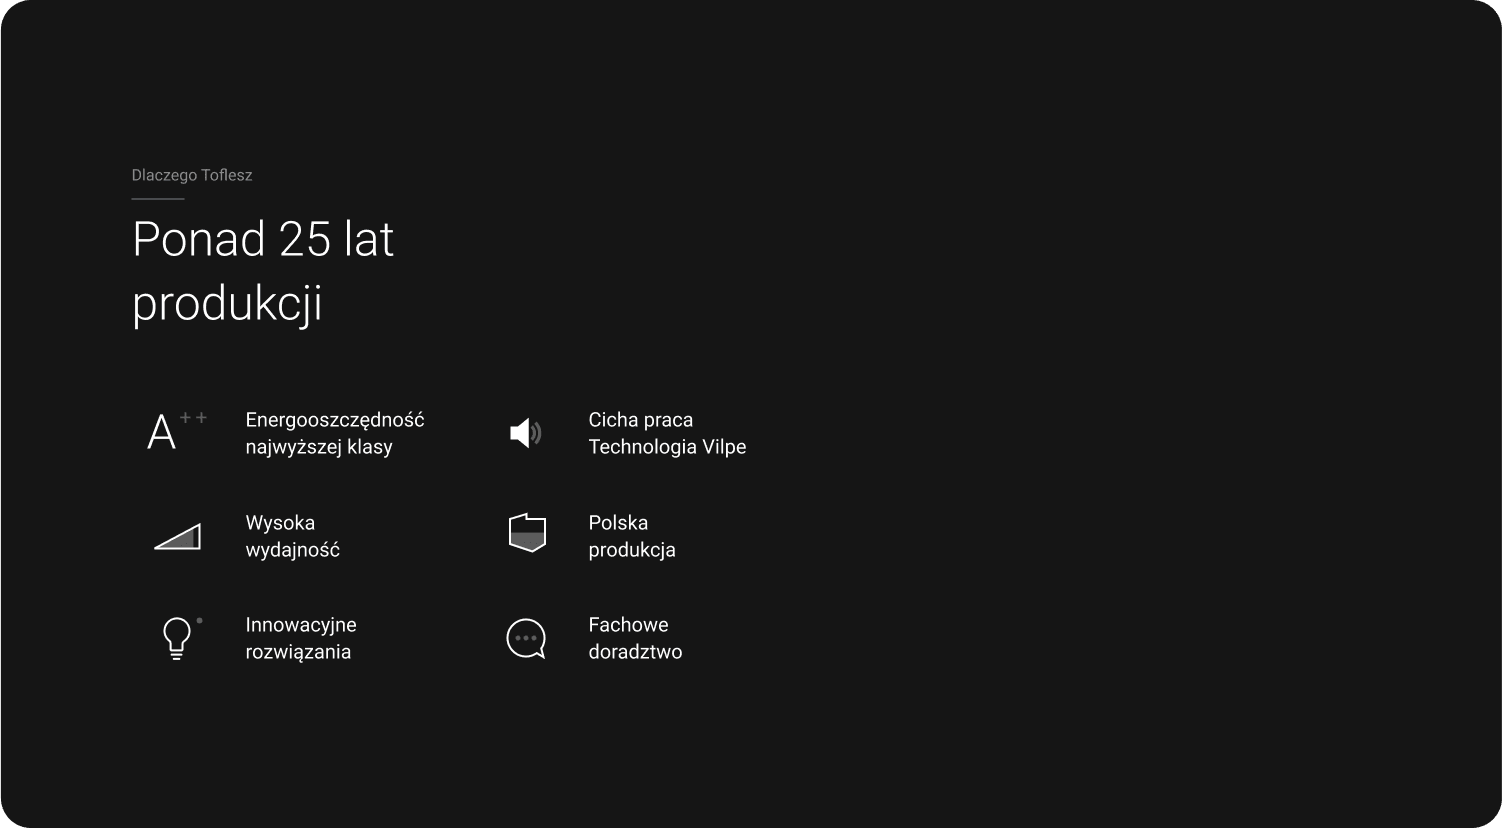
Task: Select the lightbulb innovation icon
Action: 176,638
